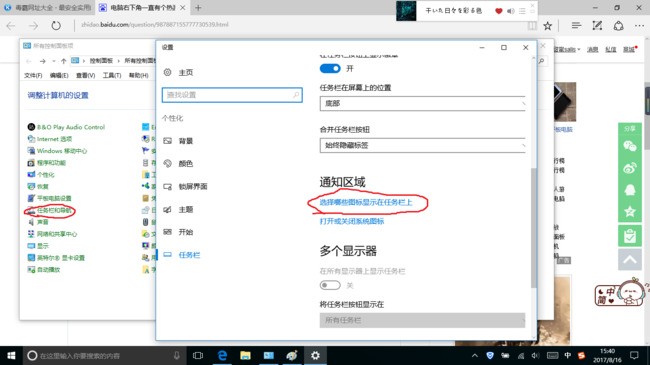Open new tab with plus button
Screen dimensions: 650x365
click(198, 7)
